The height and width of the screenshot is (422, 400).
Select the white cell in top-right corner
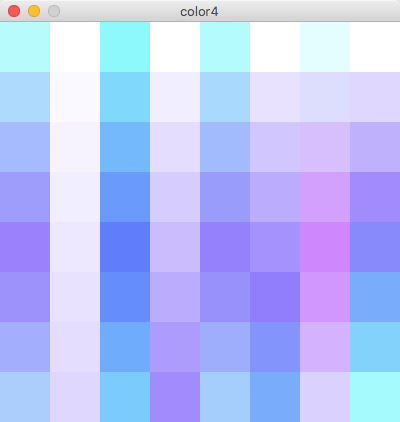pyautogui.click(x=375, y=47)
